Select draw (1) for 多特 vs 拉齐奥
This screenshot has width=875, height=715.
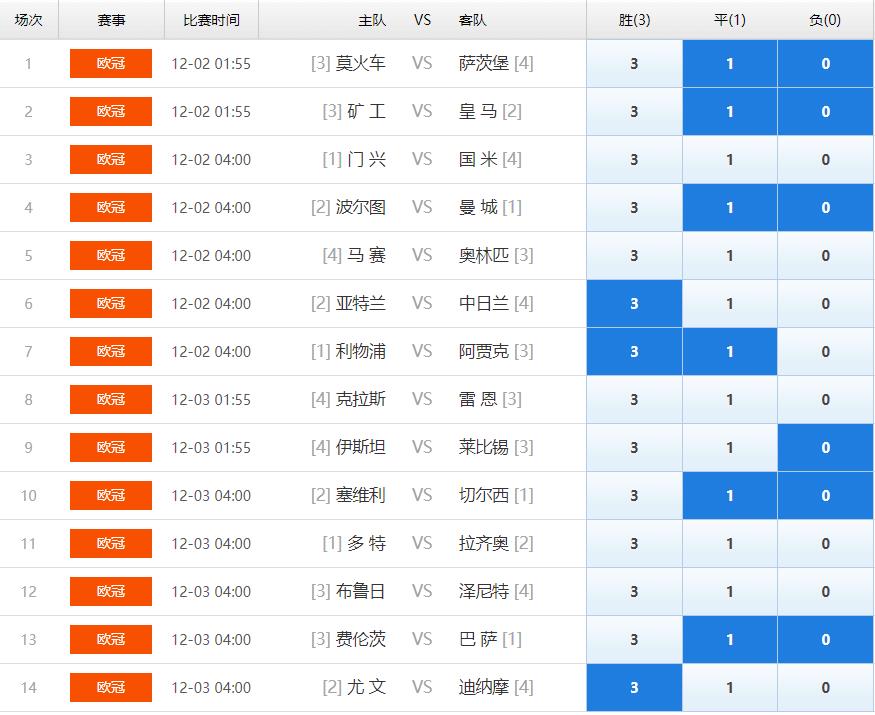(x=729, y=544)
